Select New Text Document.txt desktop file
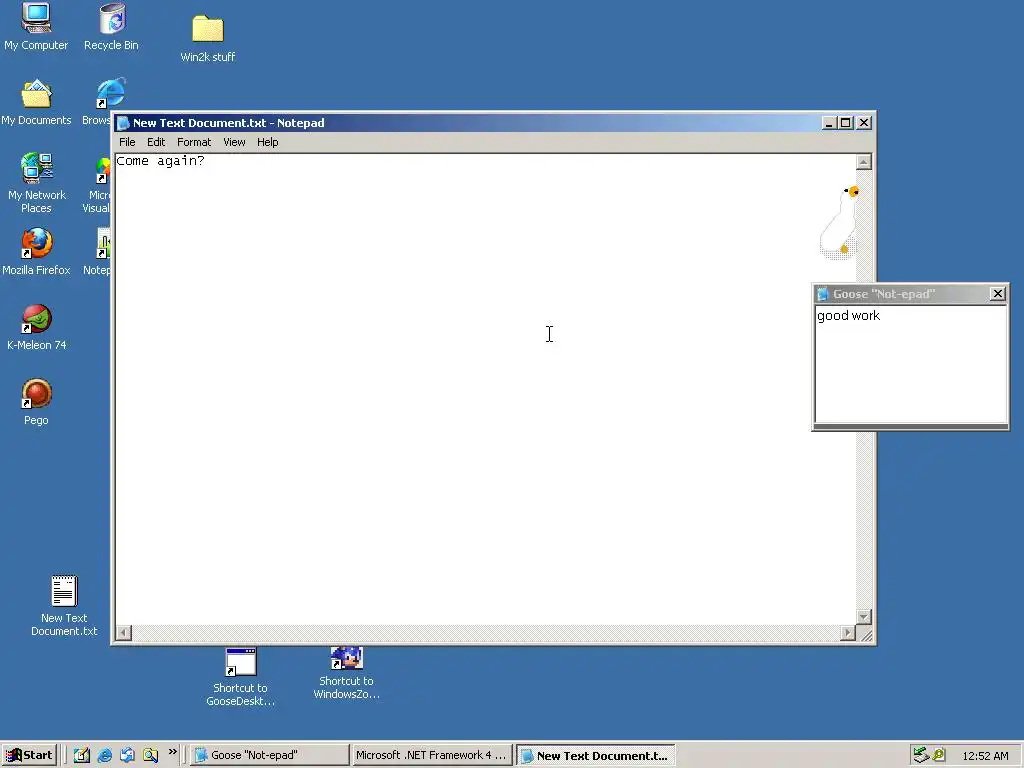 64,606
